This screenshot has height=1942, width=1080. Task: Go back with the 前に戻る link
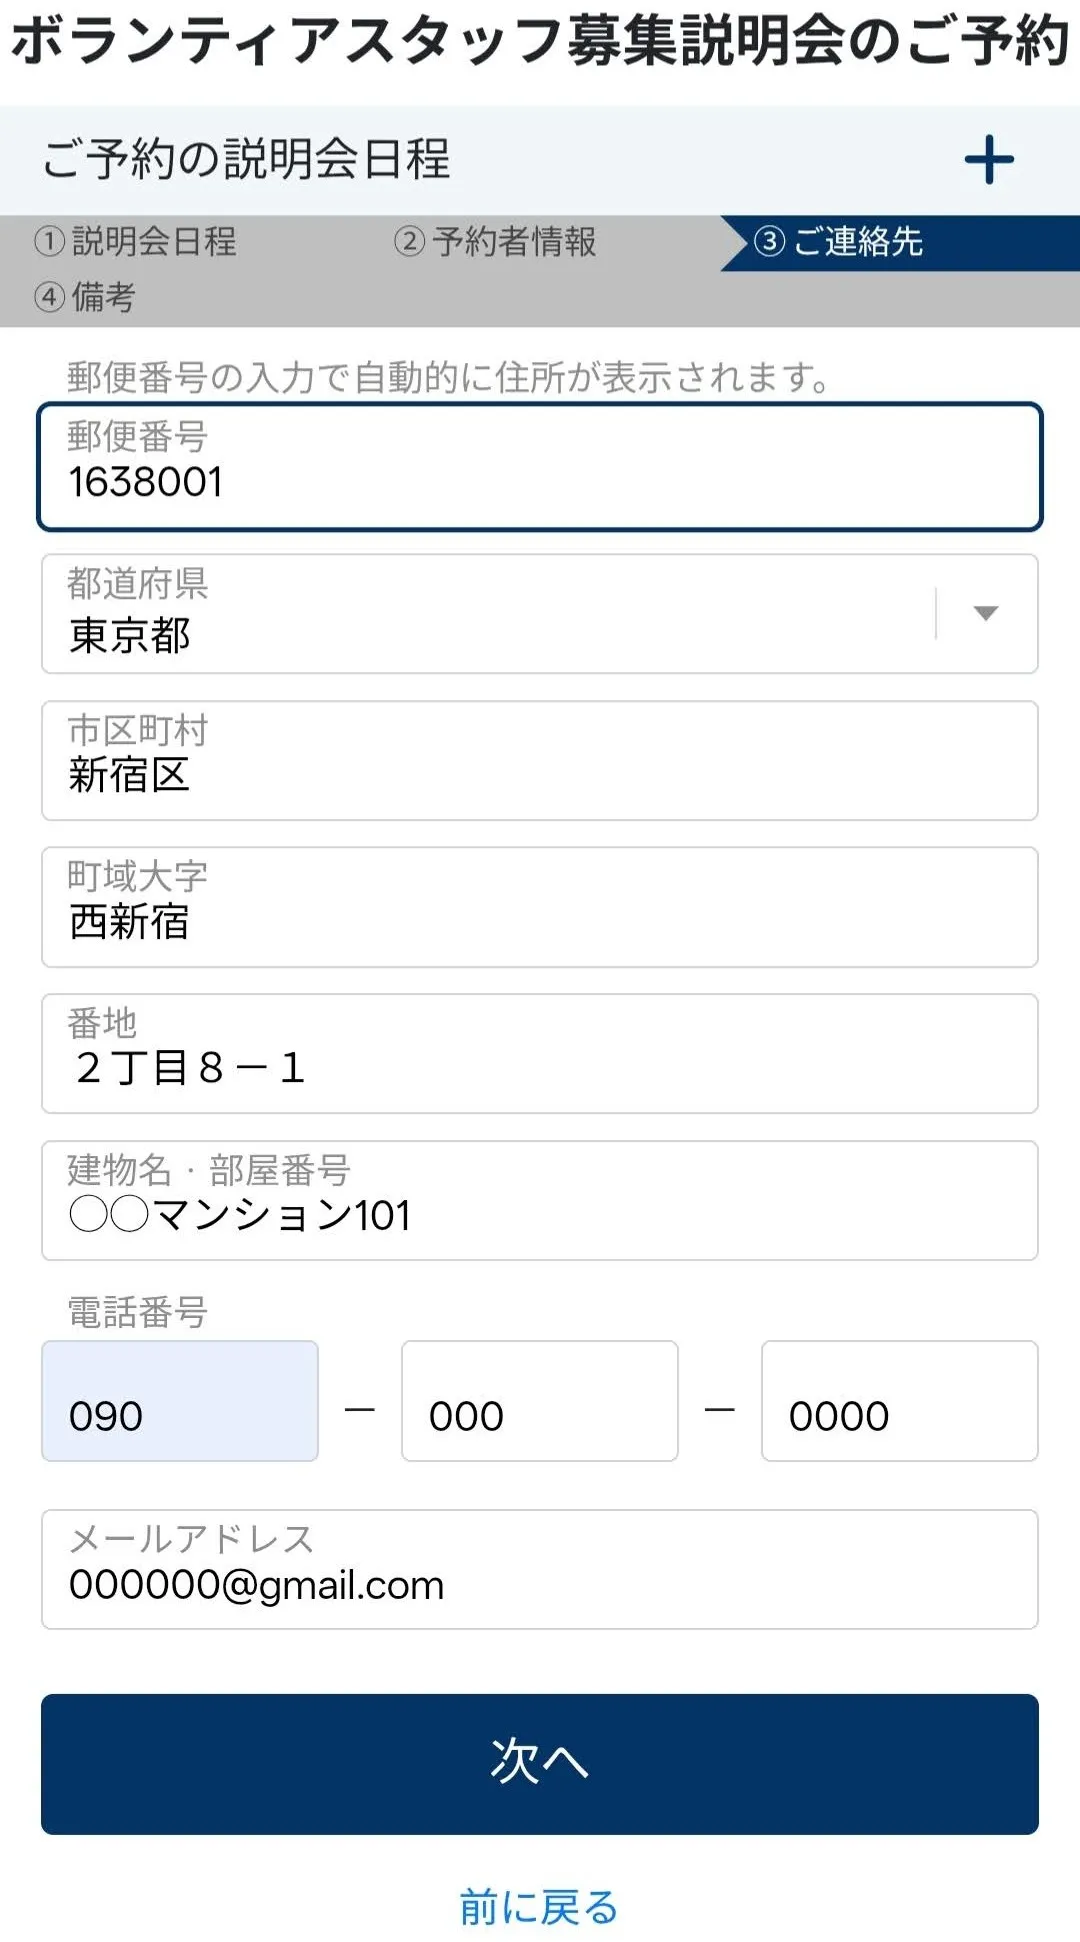tap(539, 1907)
